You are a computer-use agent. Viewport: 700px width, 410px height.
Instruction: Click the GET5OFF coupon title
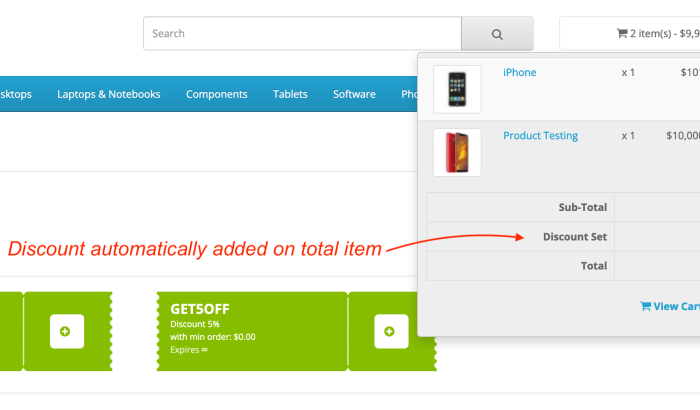pyautogui.click(x=200, y=309)
